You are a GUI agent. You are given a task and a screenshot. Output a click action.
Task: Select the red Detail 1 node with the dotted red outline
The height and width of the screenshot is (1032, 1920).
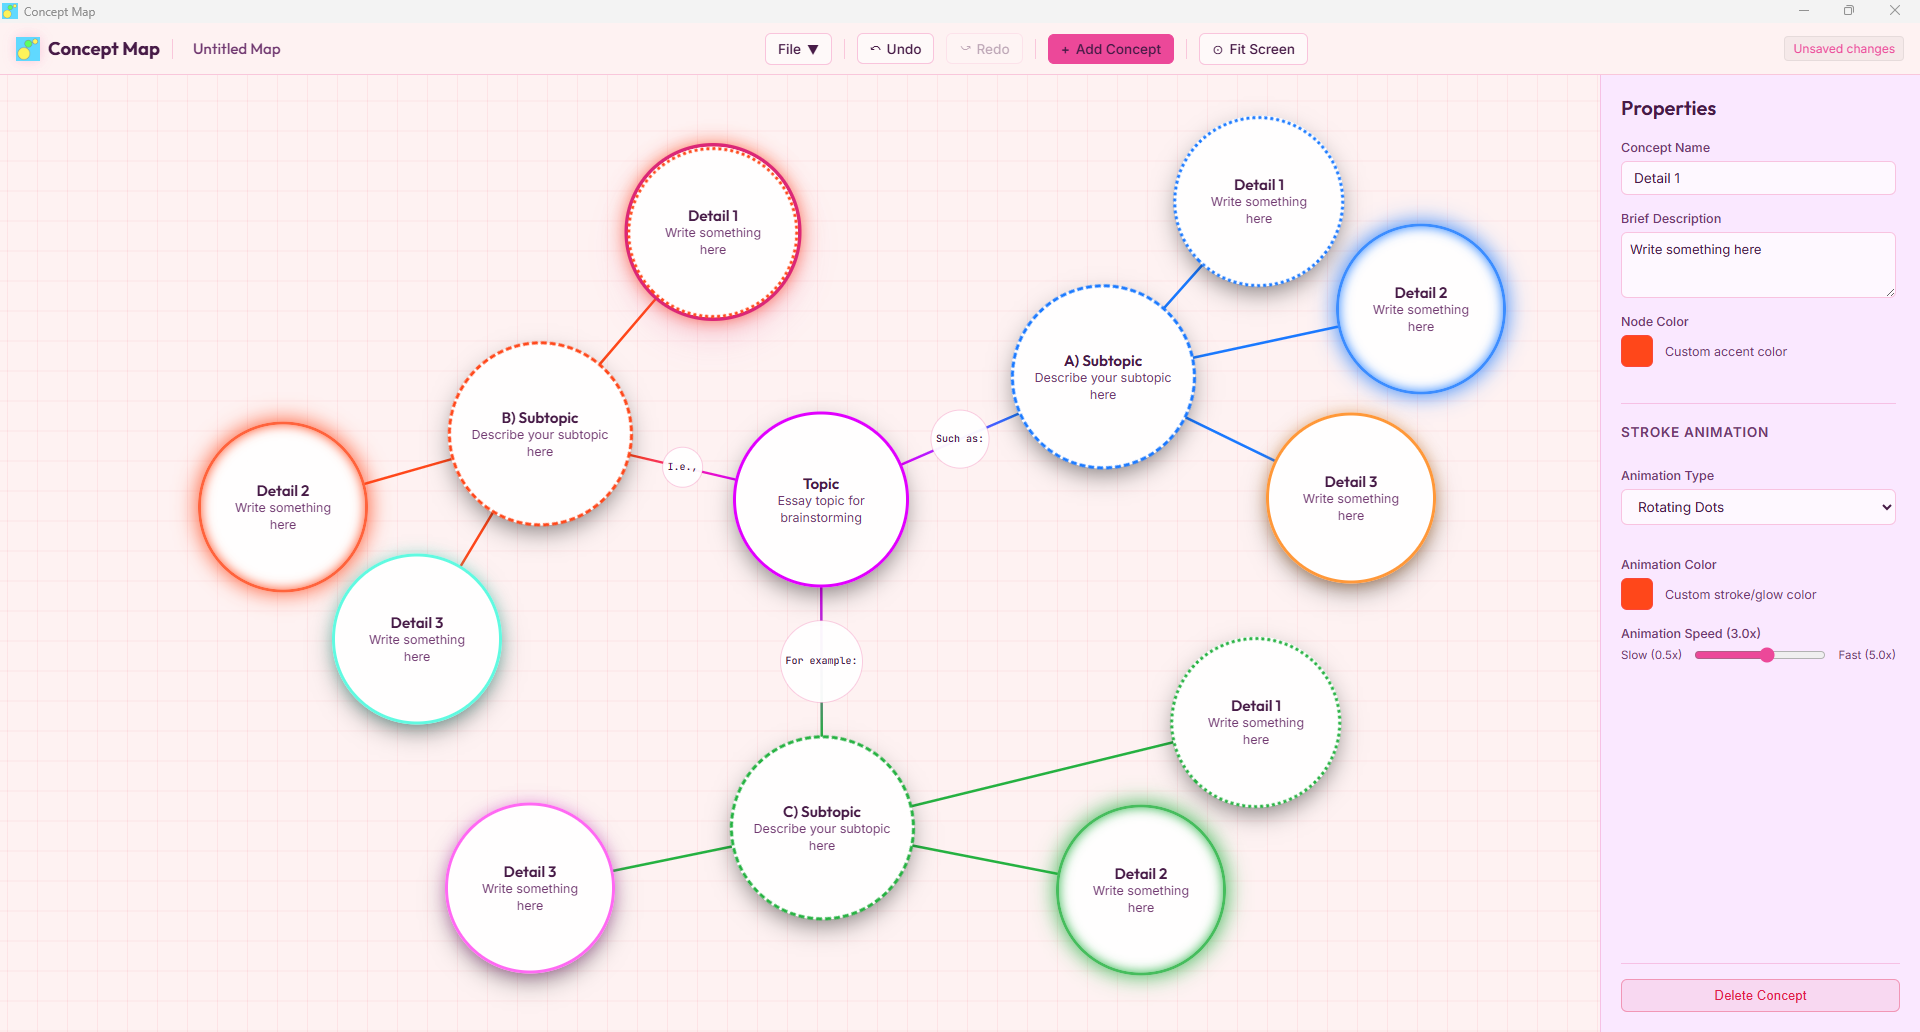tap(713, 232)
